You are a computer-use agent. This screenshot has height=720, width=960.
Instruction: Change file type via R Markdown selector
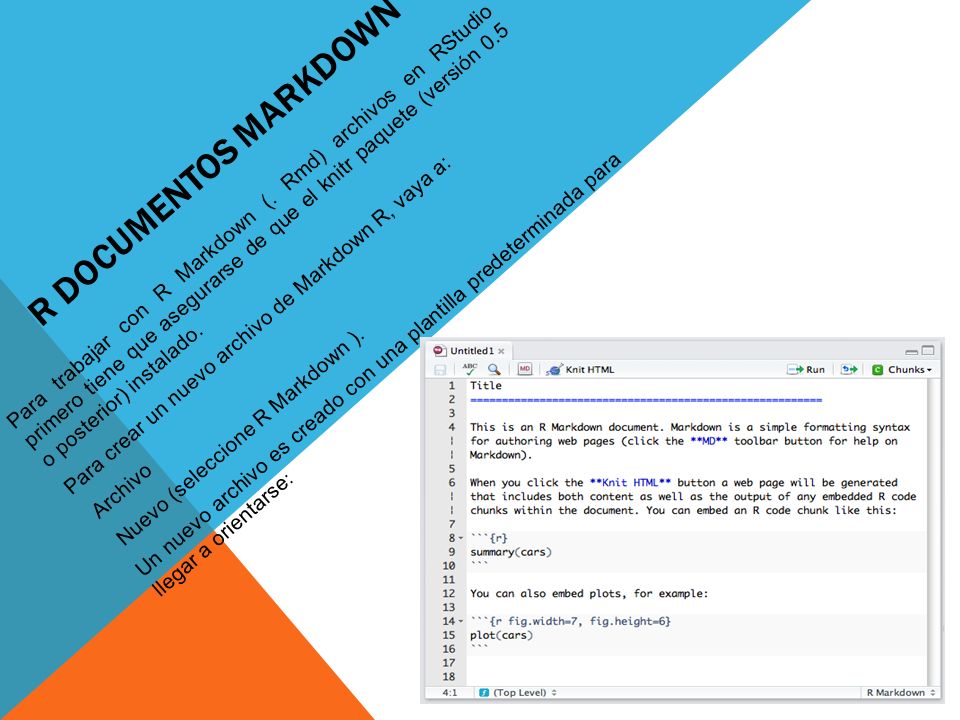point(901,692)
